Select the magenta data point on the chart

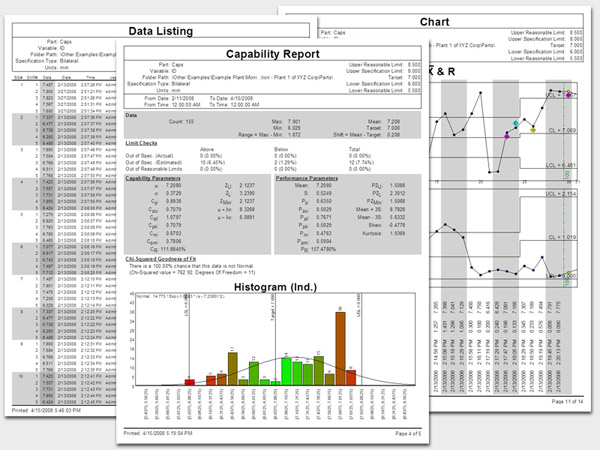506,136
